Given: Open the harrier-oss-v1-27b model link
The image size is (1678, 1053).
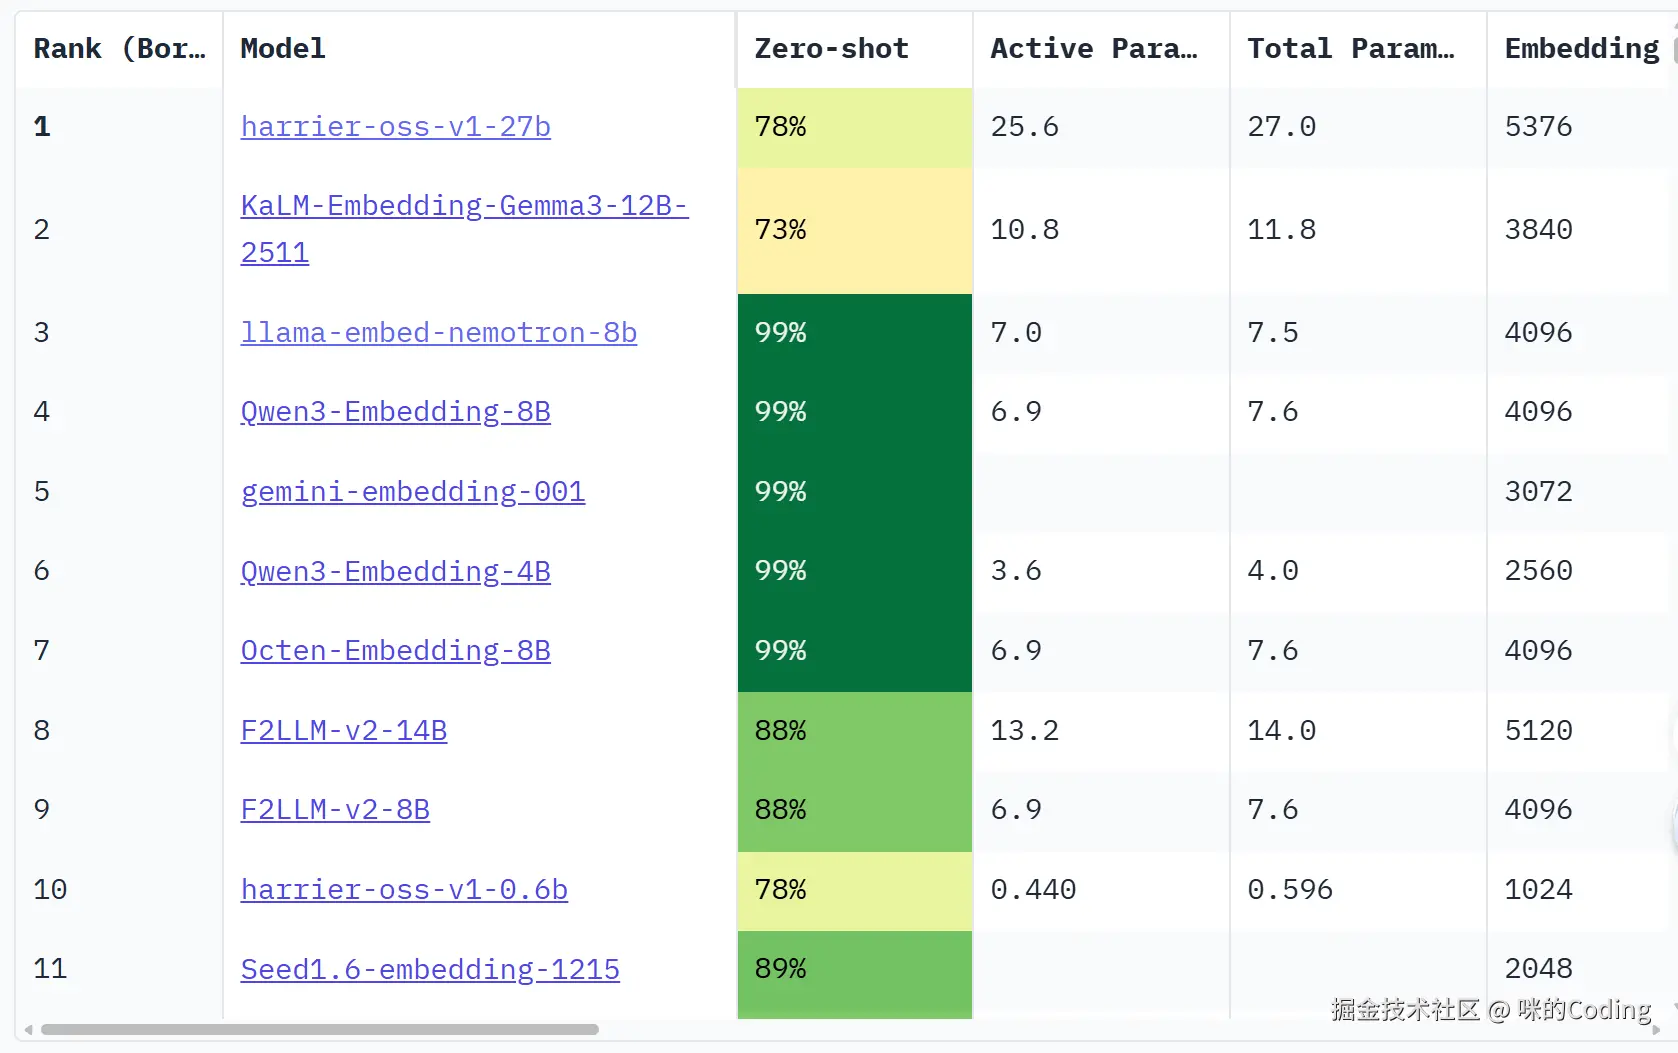Looking at the screenshot, I should 395,127.
